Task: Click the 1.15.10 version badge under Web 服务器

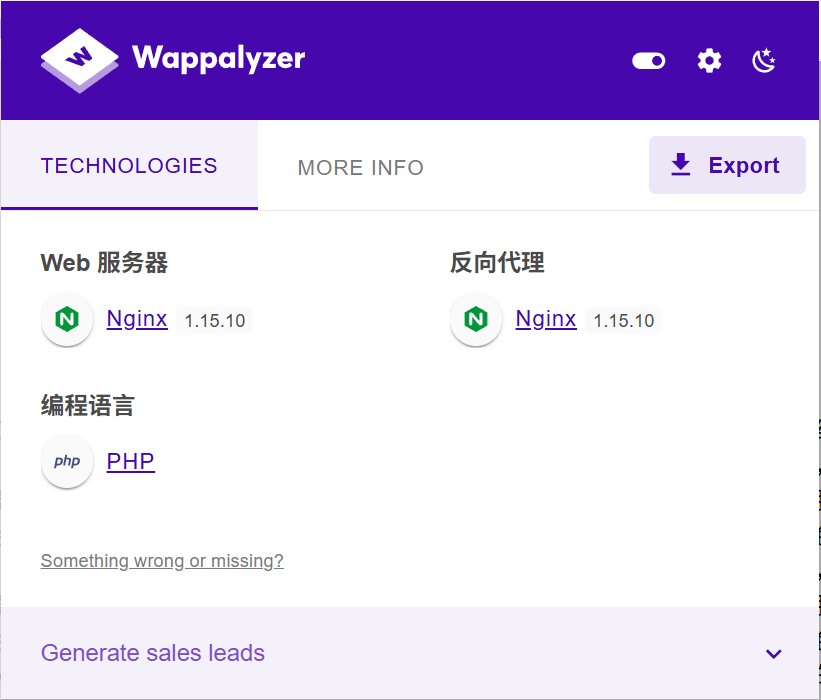Action: pos(215,320)
